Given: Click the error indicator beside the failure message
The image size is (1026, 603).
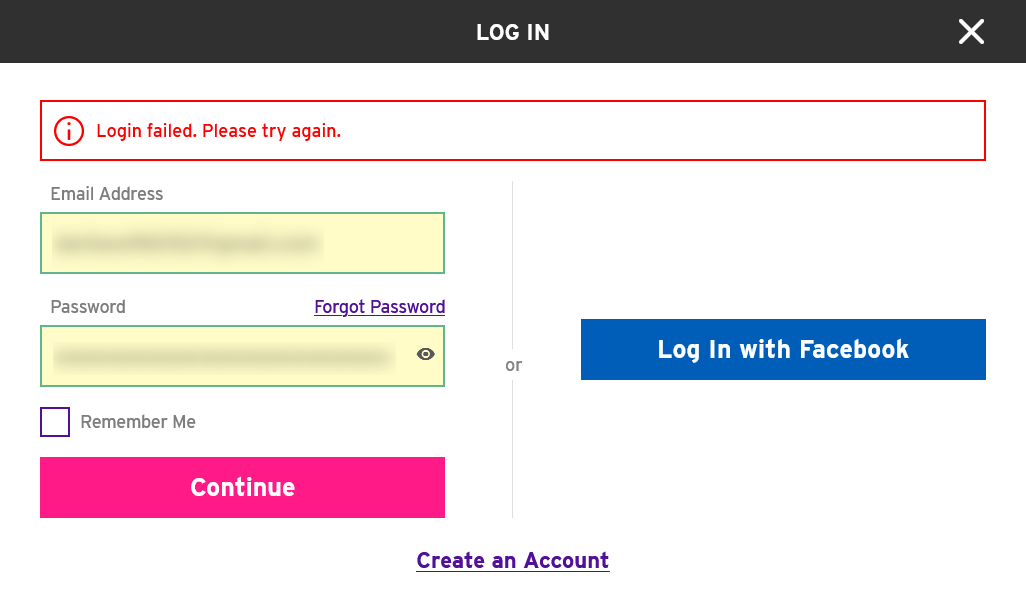Looking at the screenshot, I should [x=68, y=130].
